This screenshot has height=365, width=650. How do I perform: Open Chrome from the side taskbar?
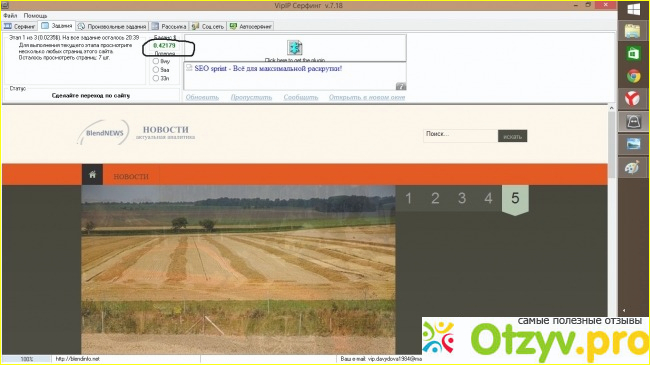[633, 76]
